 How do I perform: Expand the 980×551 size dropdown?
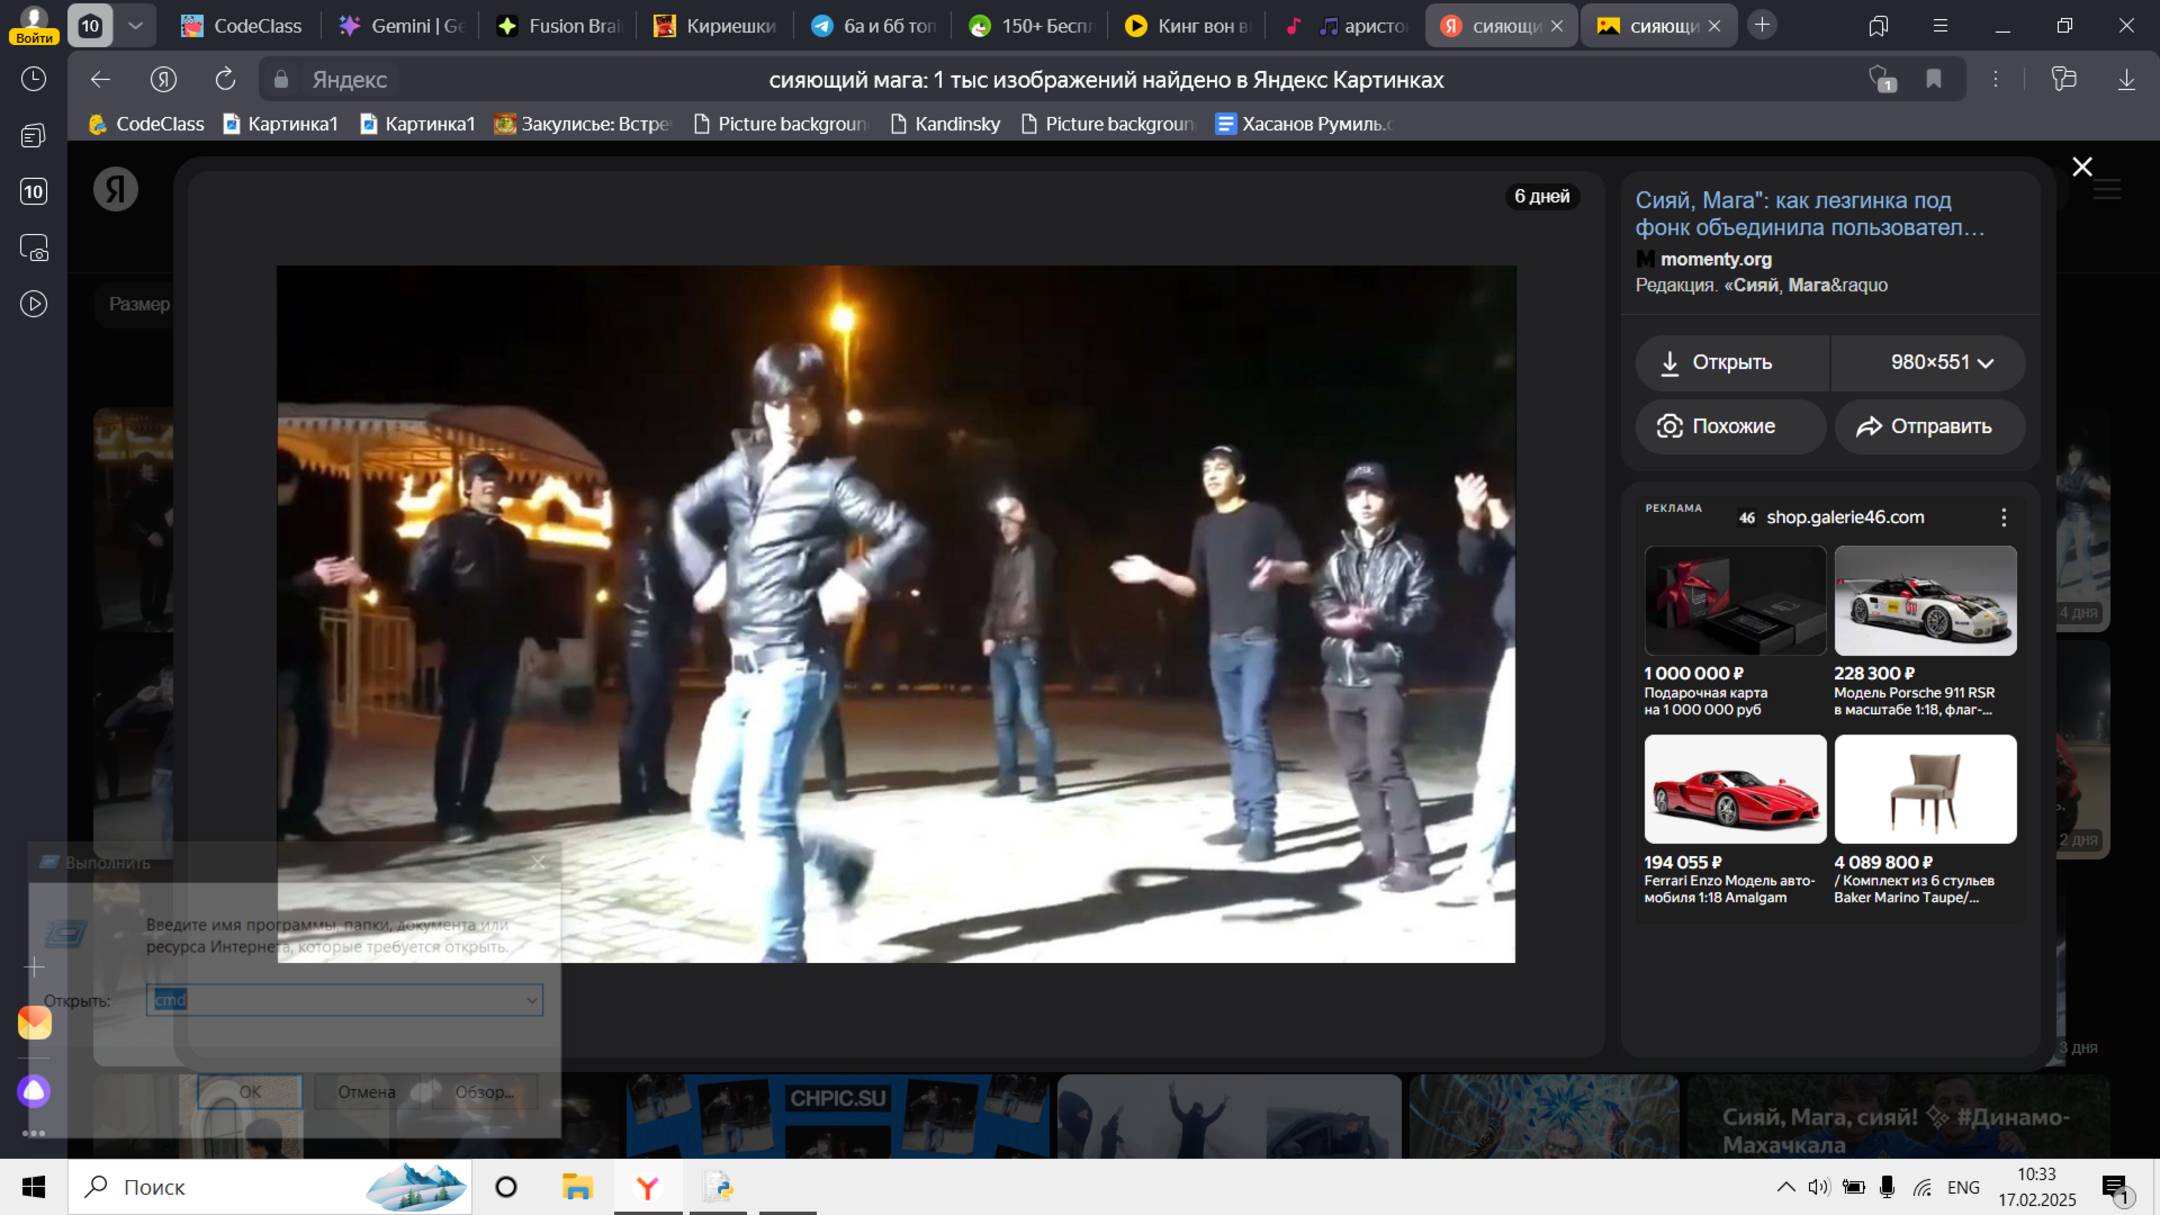click(x=1941, y=362)
